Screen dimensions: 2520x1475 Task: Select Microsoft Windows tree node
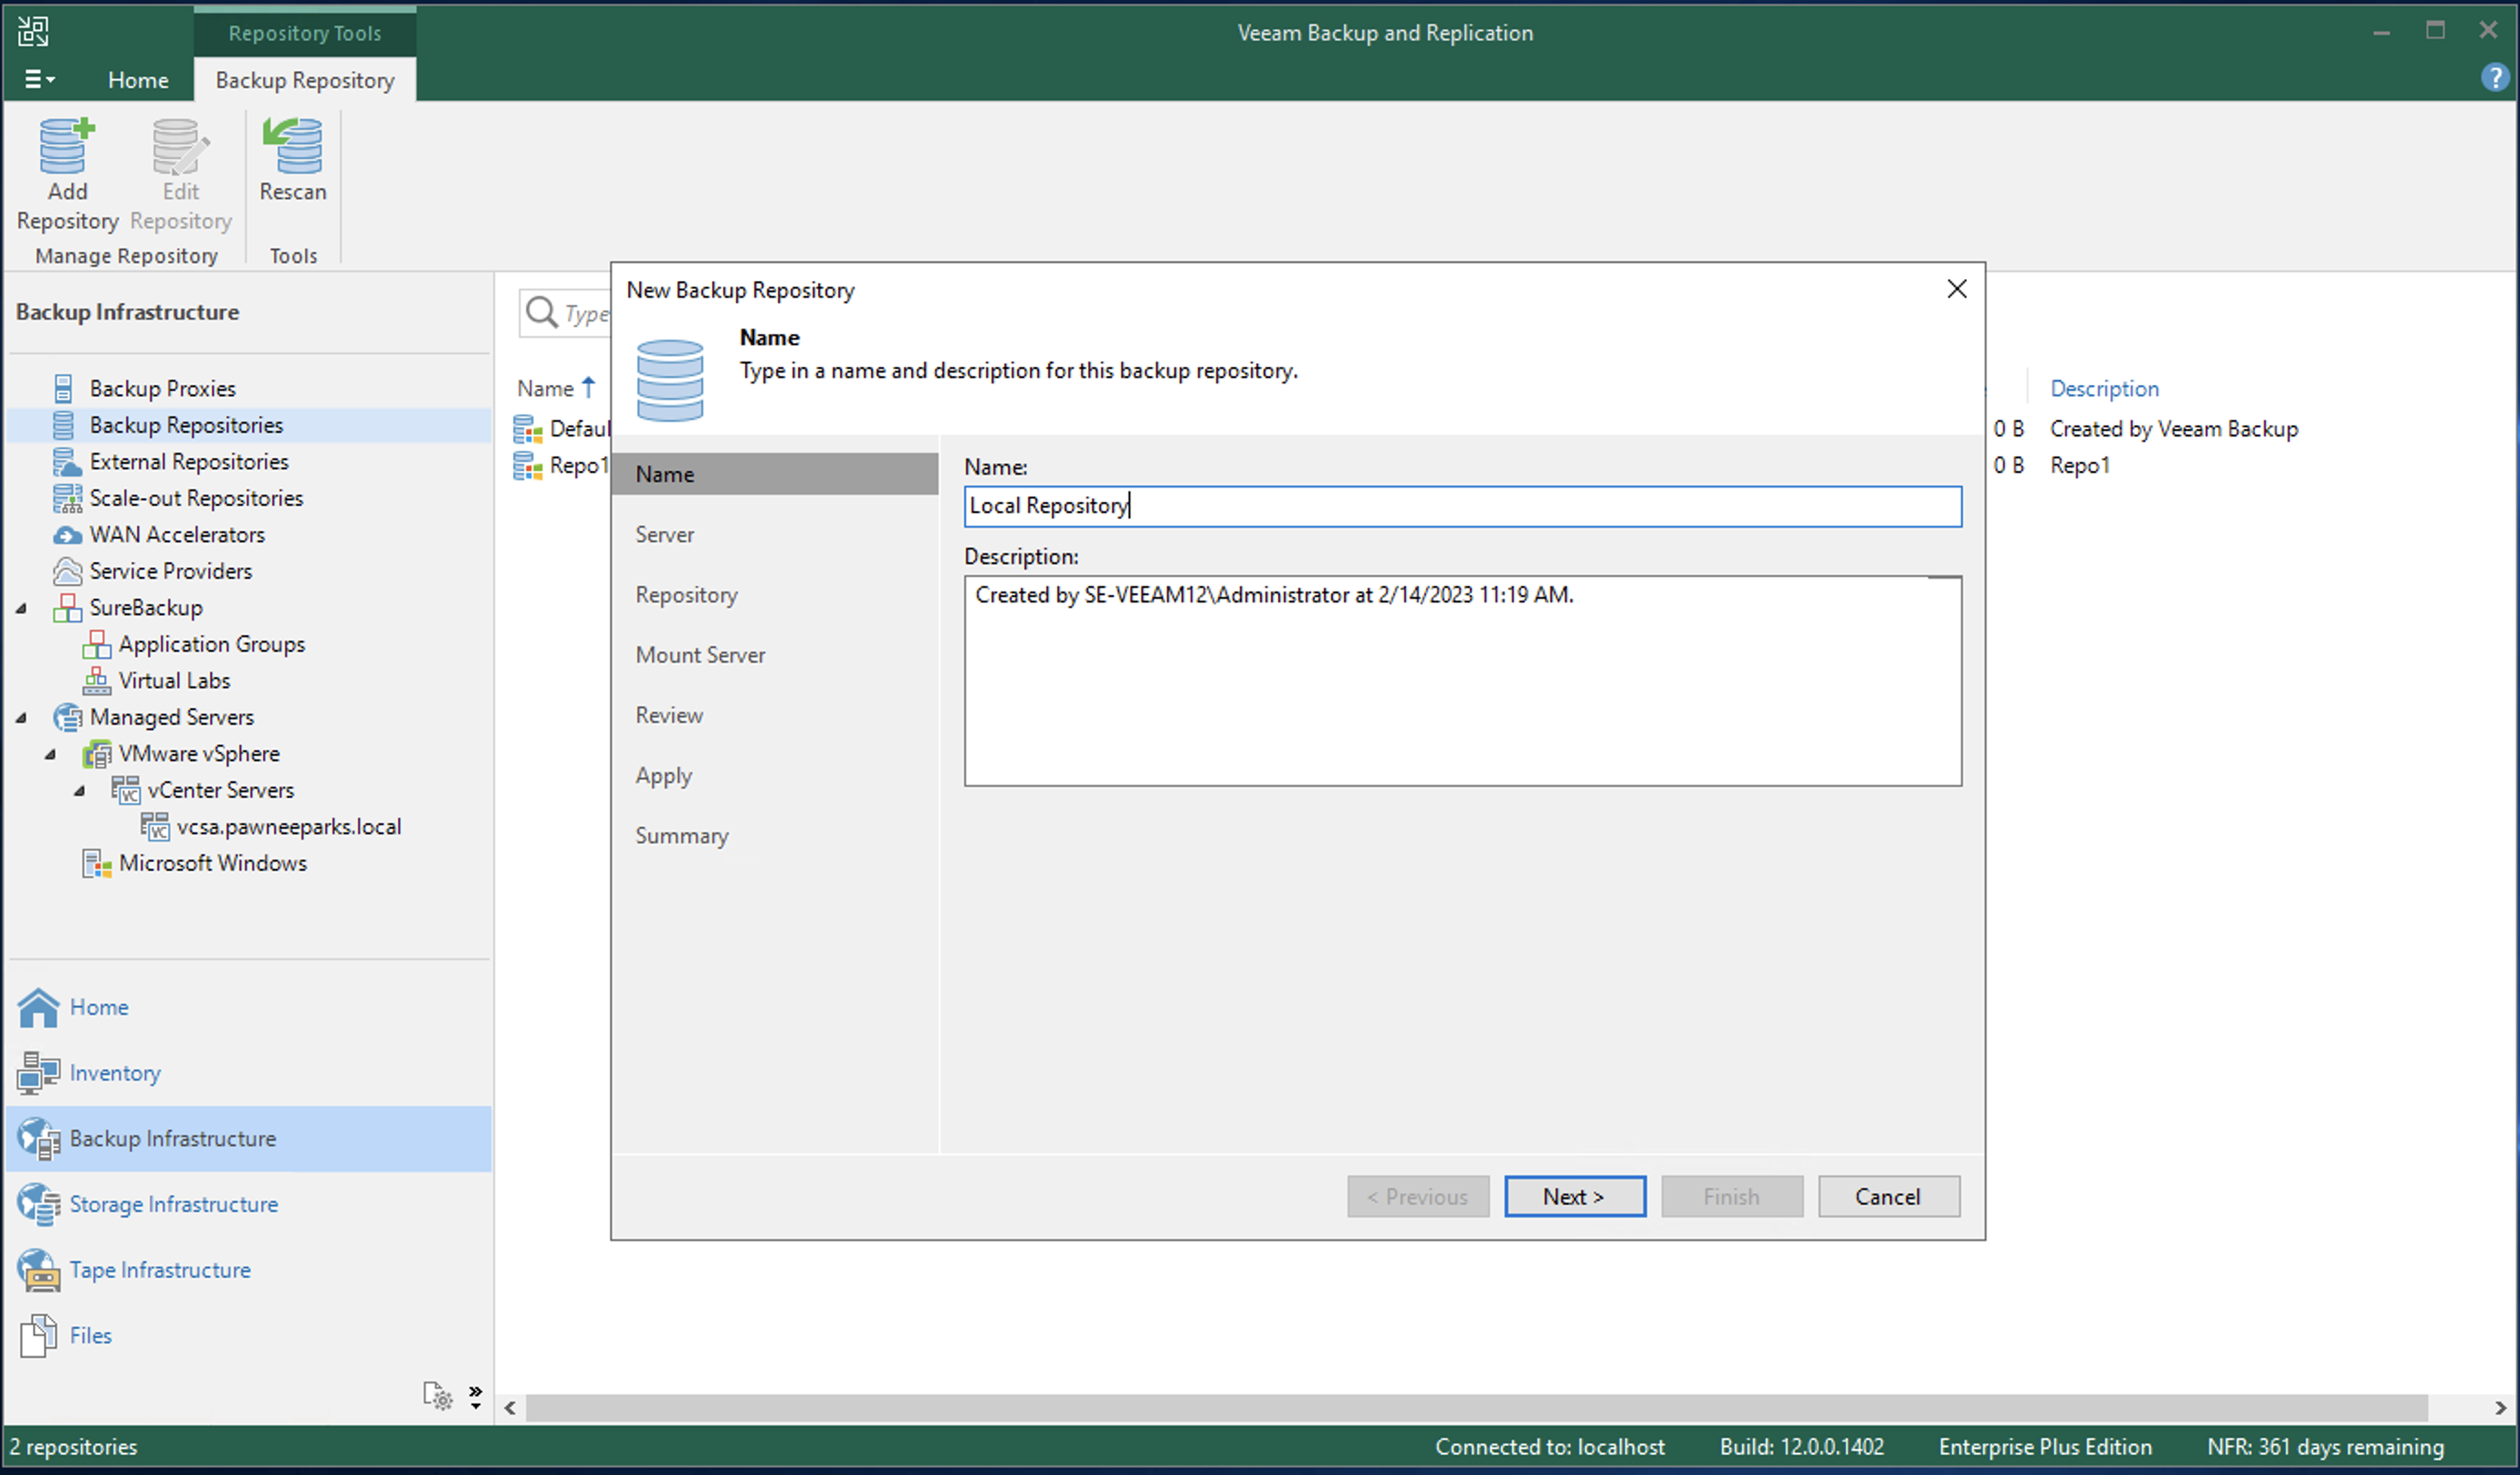click(x=213, y=863)
